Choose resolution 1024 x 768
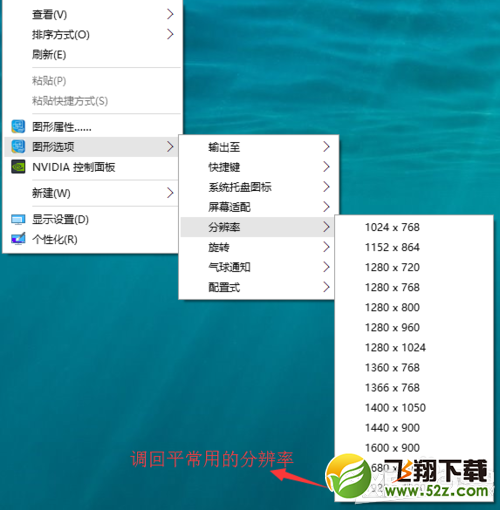Image resolution: width=500 pixels, height=510 pixels. tap(414, 227)
